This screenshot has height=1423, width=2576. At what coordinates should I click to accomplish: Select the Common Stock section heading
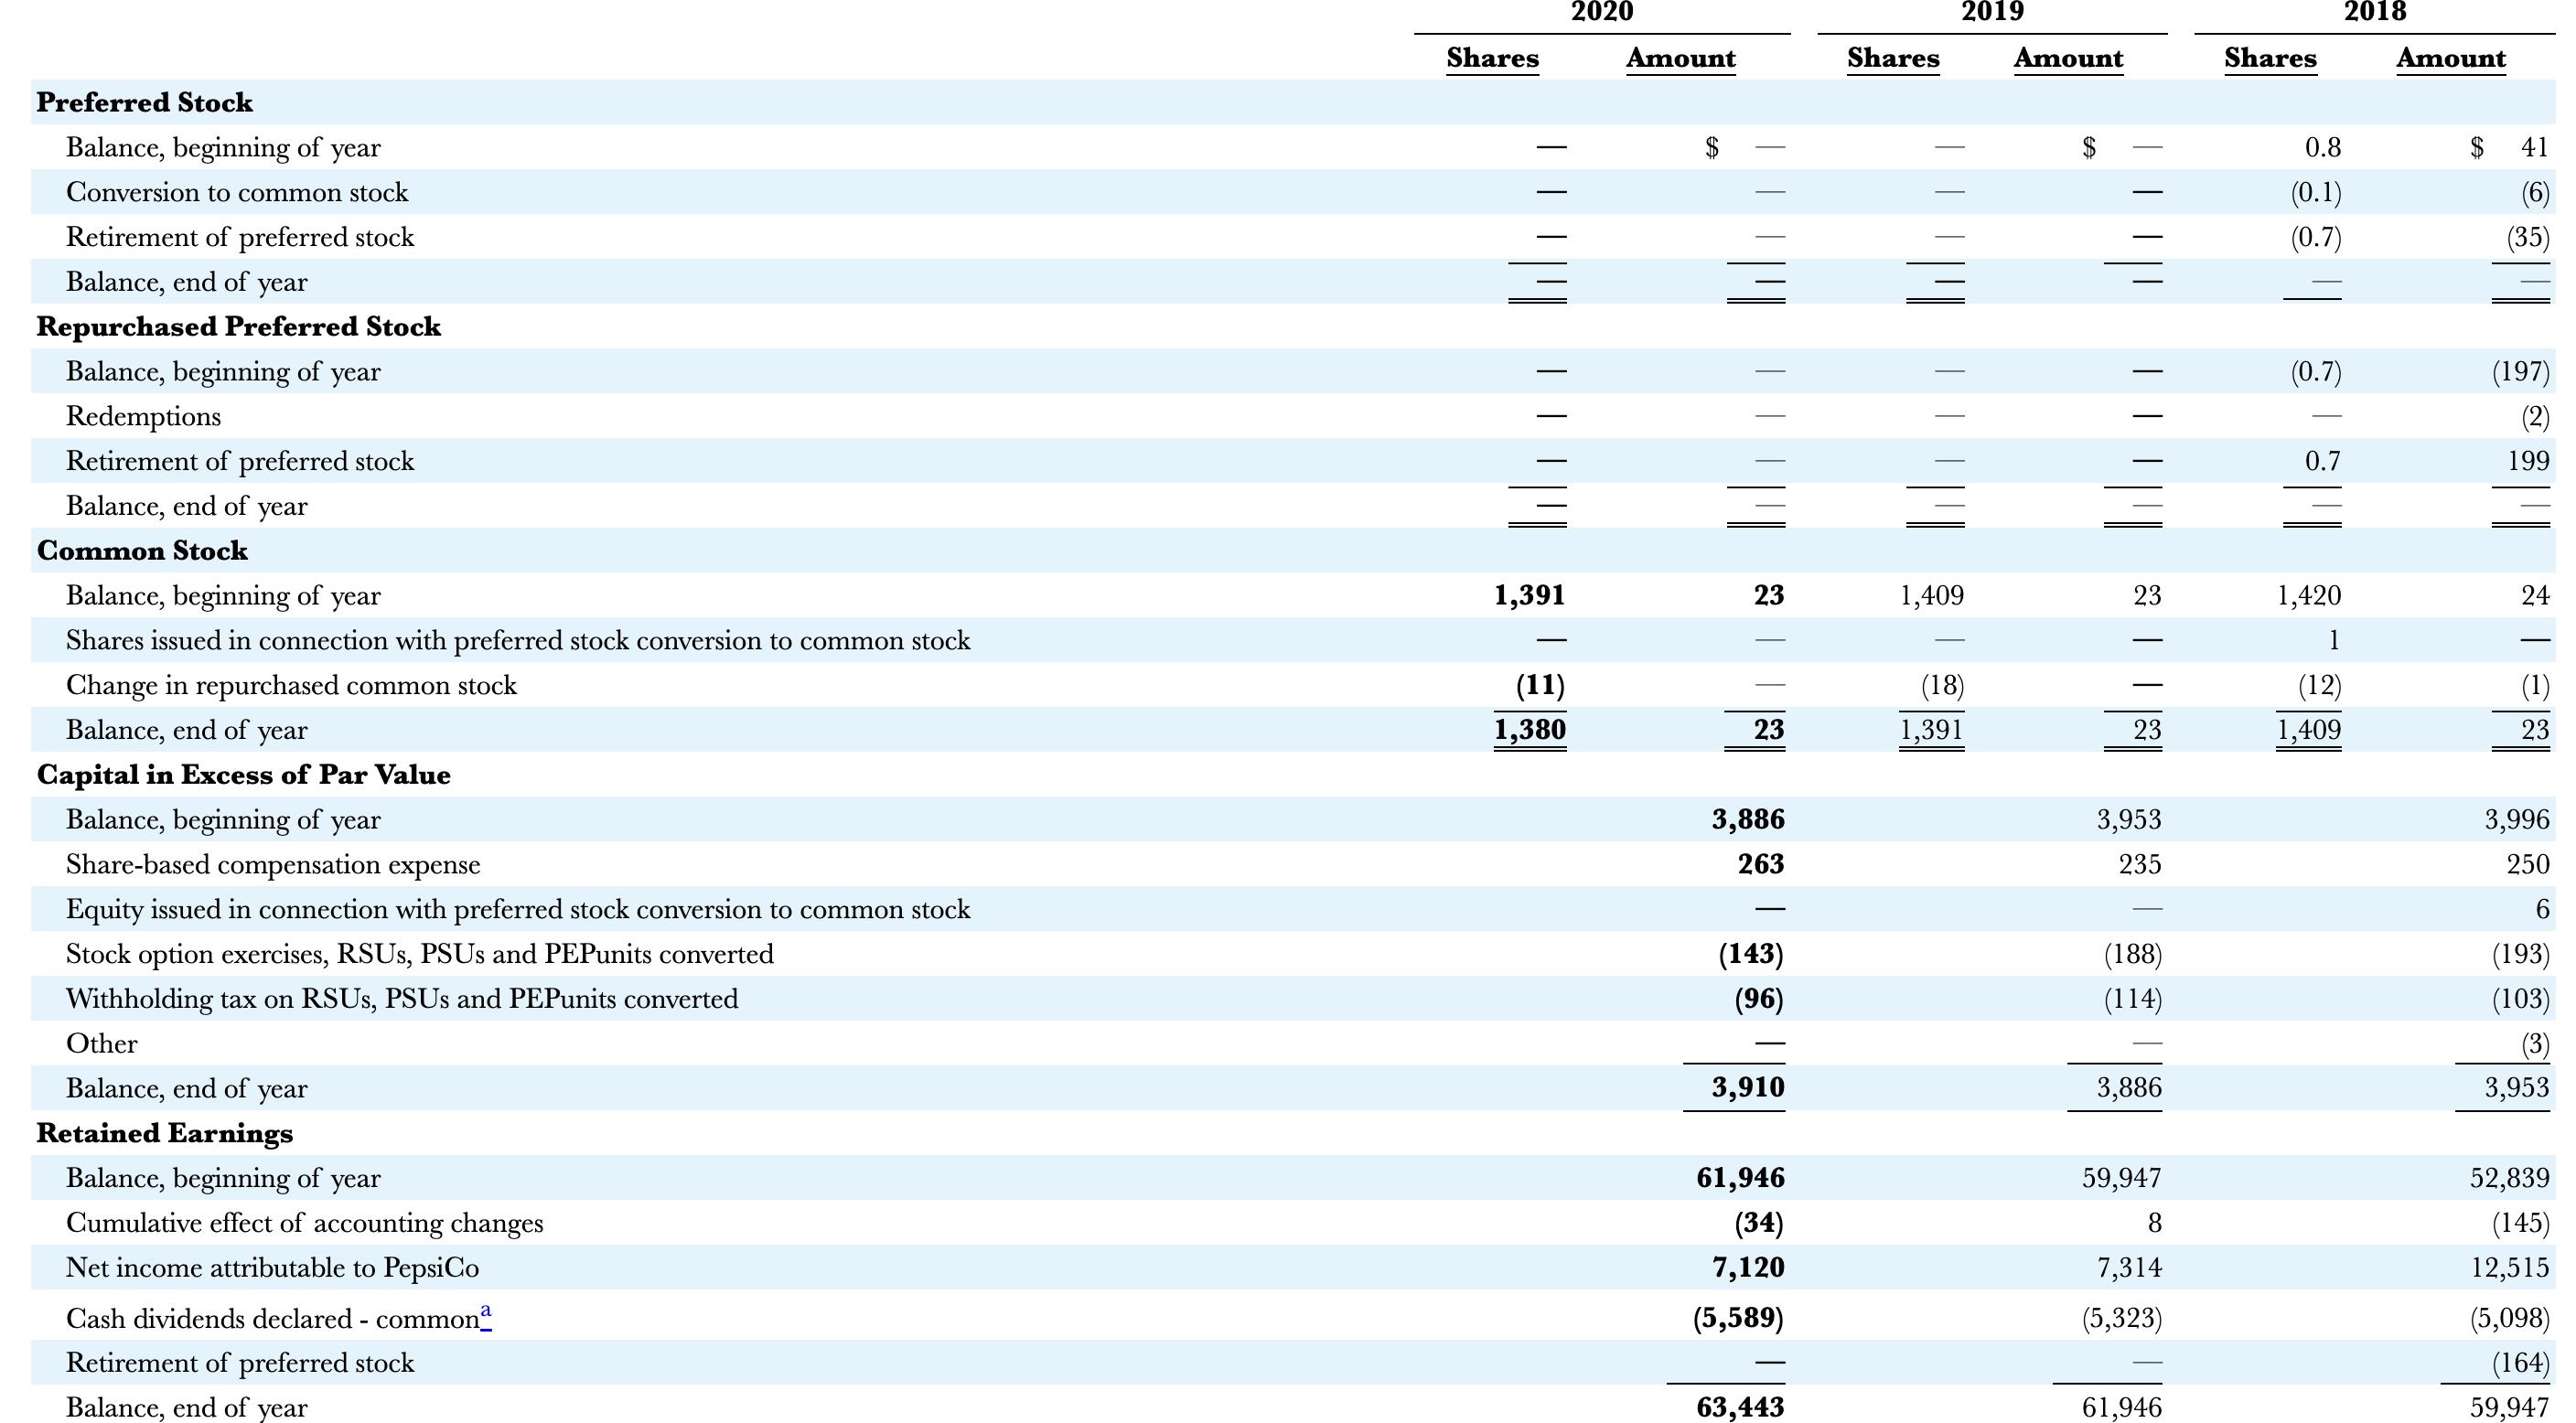[x=141, y=550]
